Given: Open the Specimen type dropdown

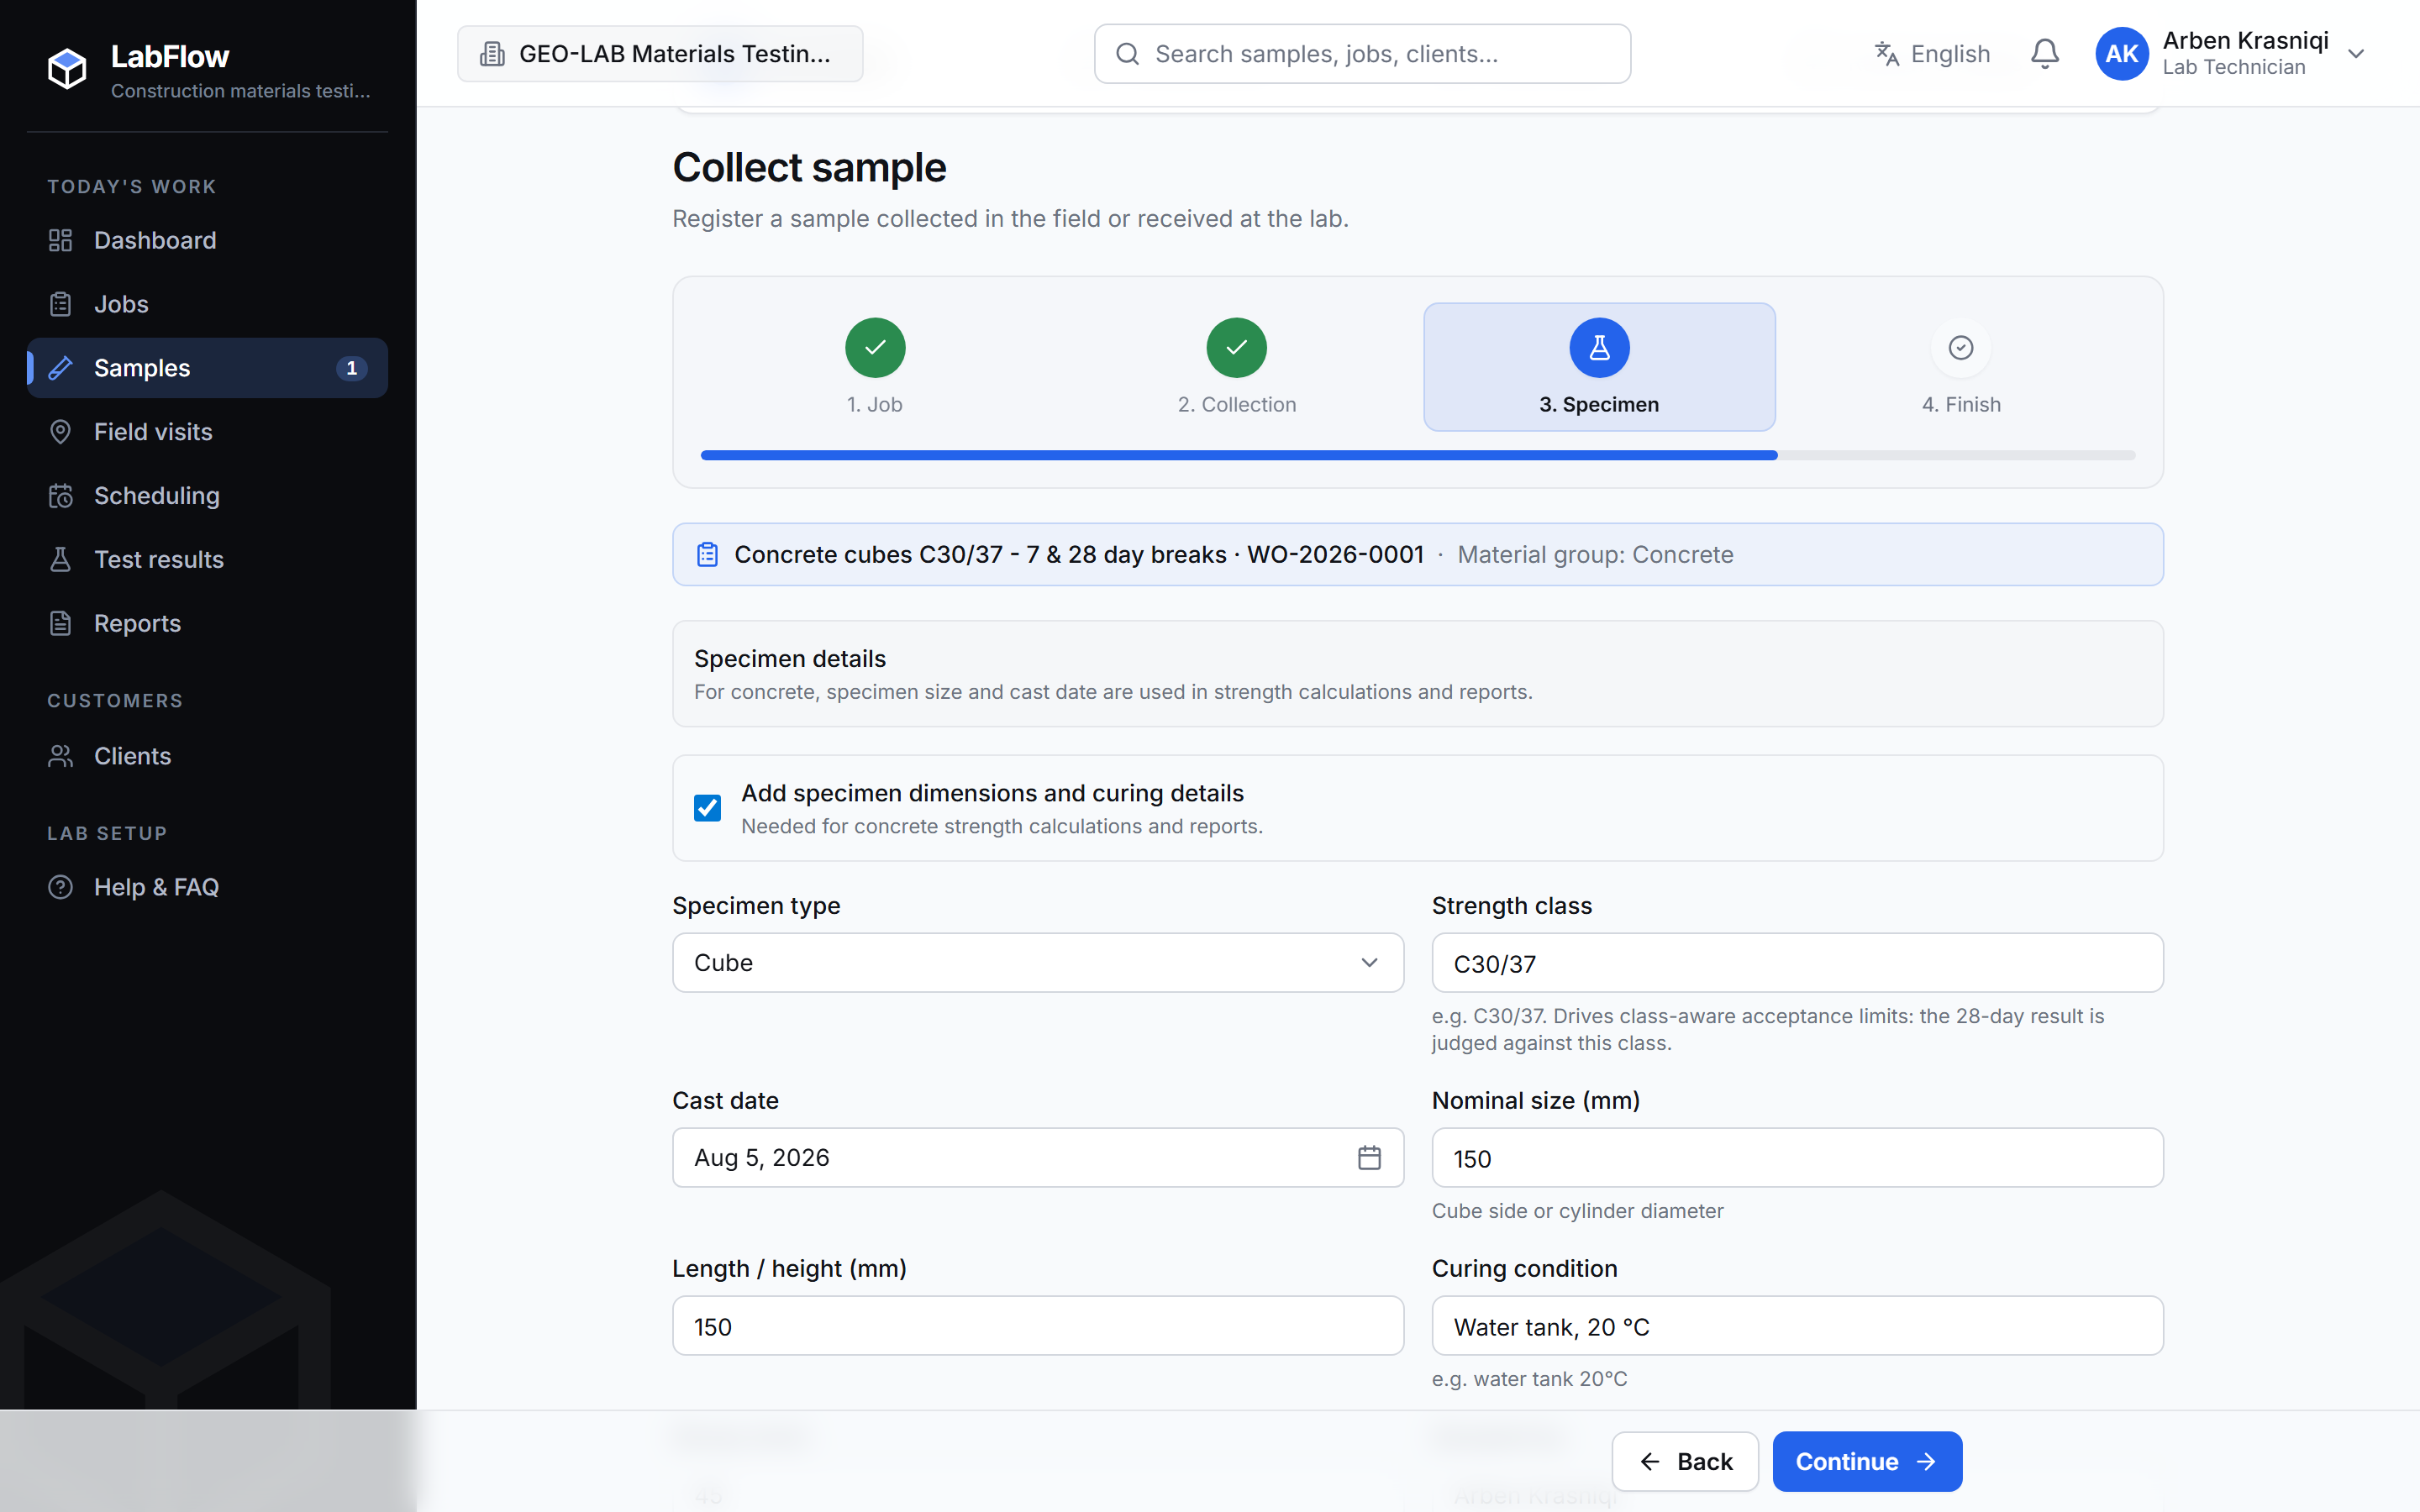Looking at the screenshot, I should (1038, 962).
